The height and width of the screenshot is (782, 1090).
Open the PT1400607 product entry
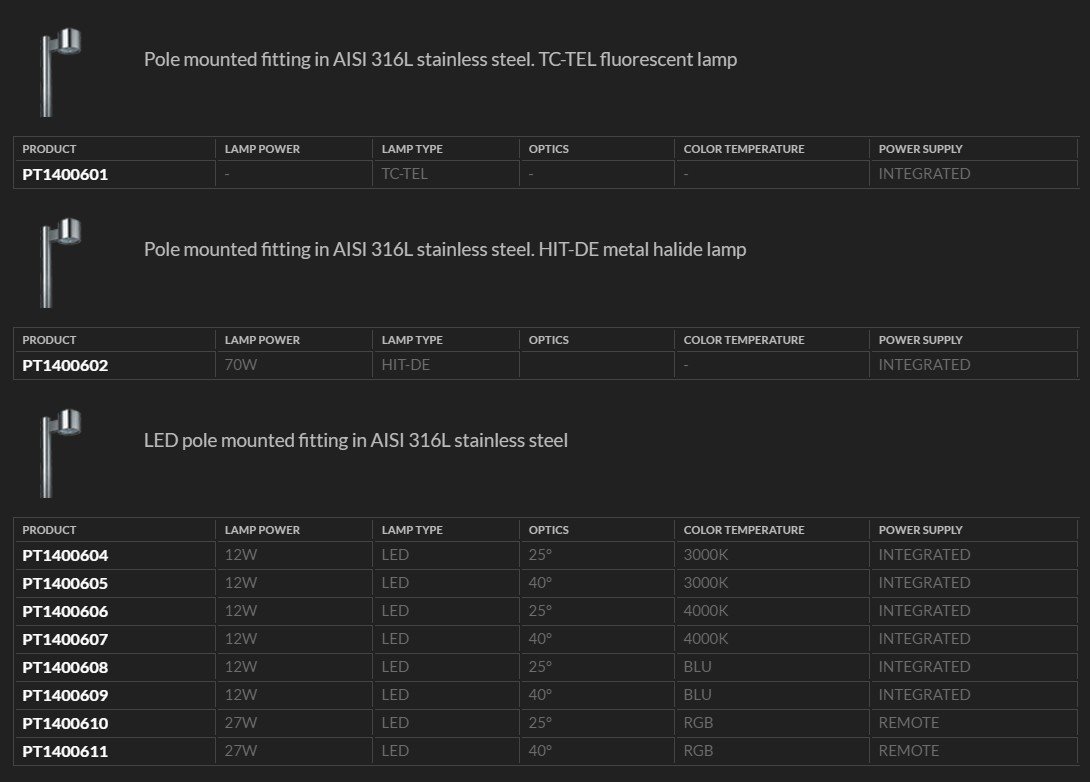65,639
